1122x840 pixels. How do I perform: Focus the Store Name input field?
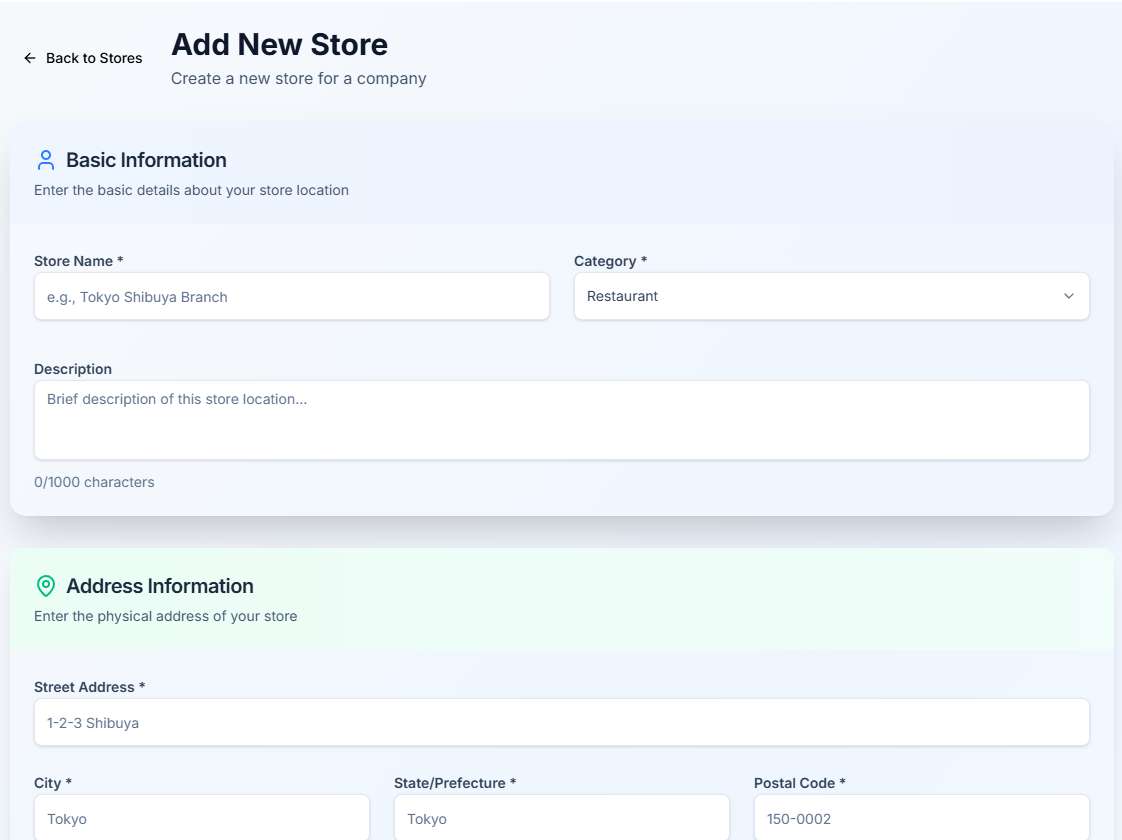pos(291,297)
